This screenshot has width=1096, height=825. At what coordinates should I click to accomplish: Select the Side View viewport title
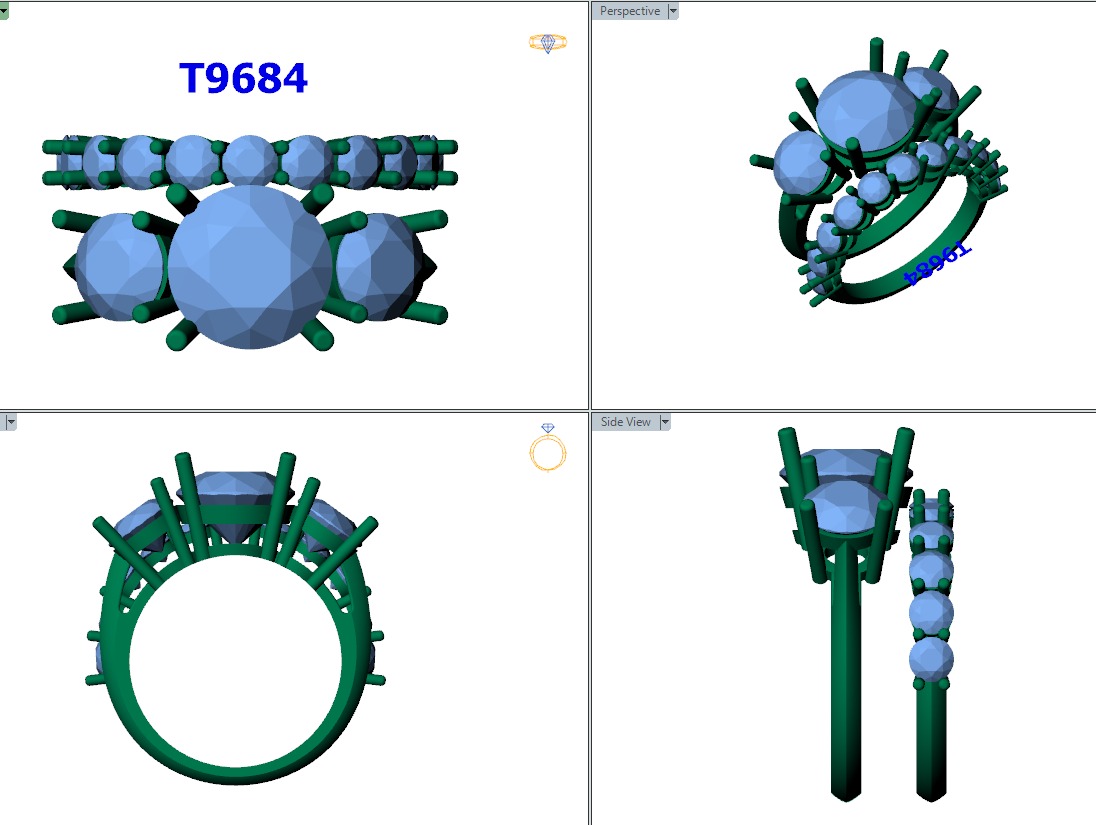tap(625, 422)
